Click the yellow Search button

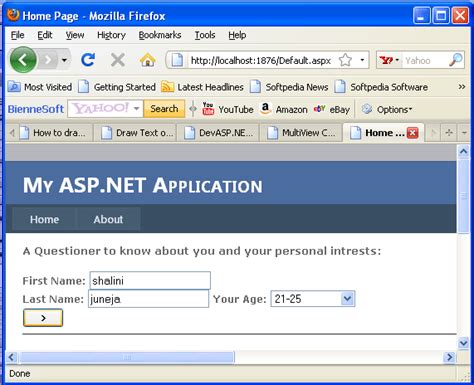[164, 109]
